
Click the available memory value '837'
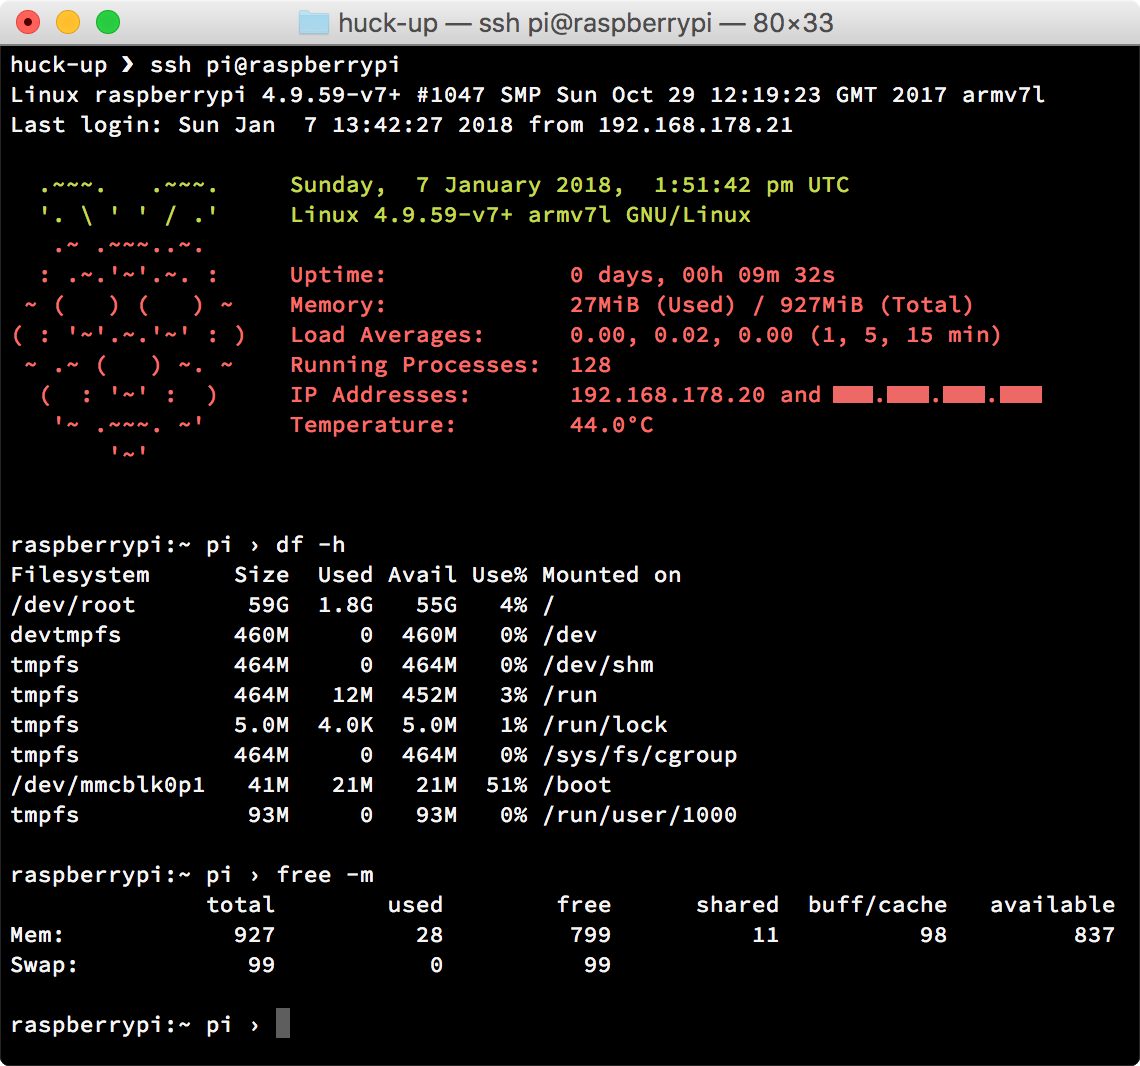coord(1094,935)
